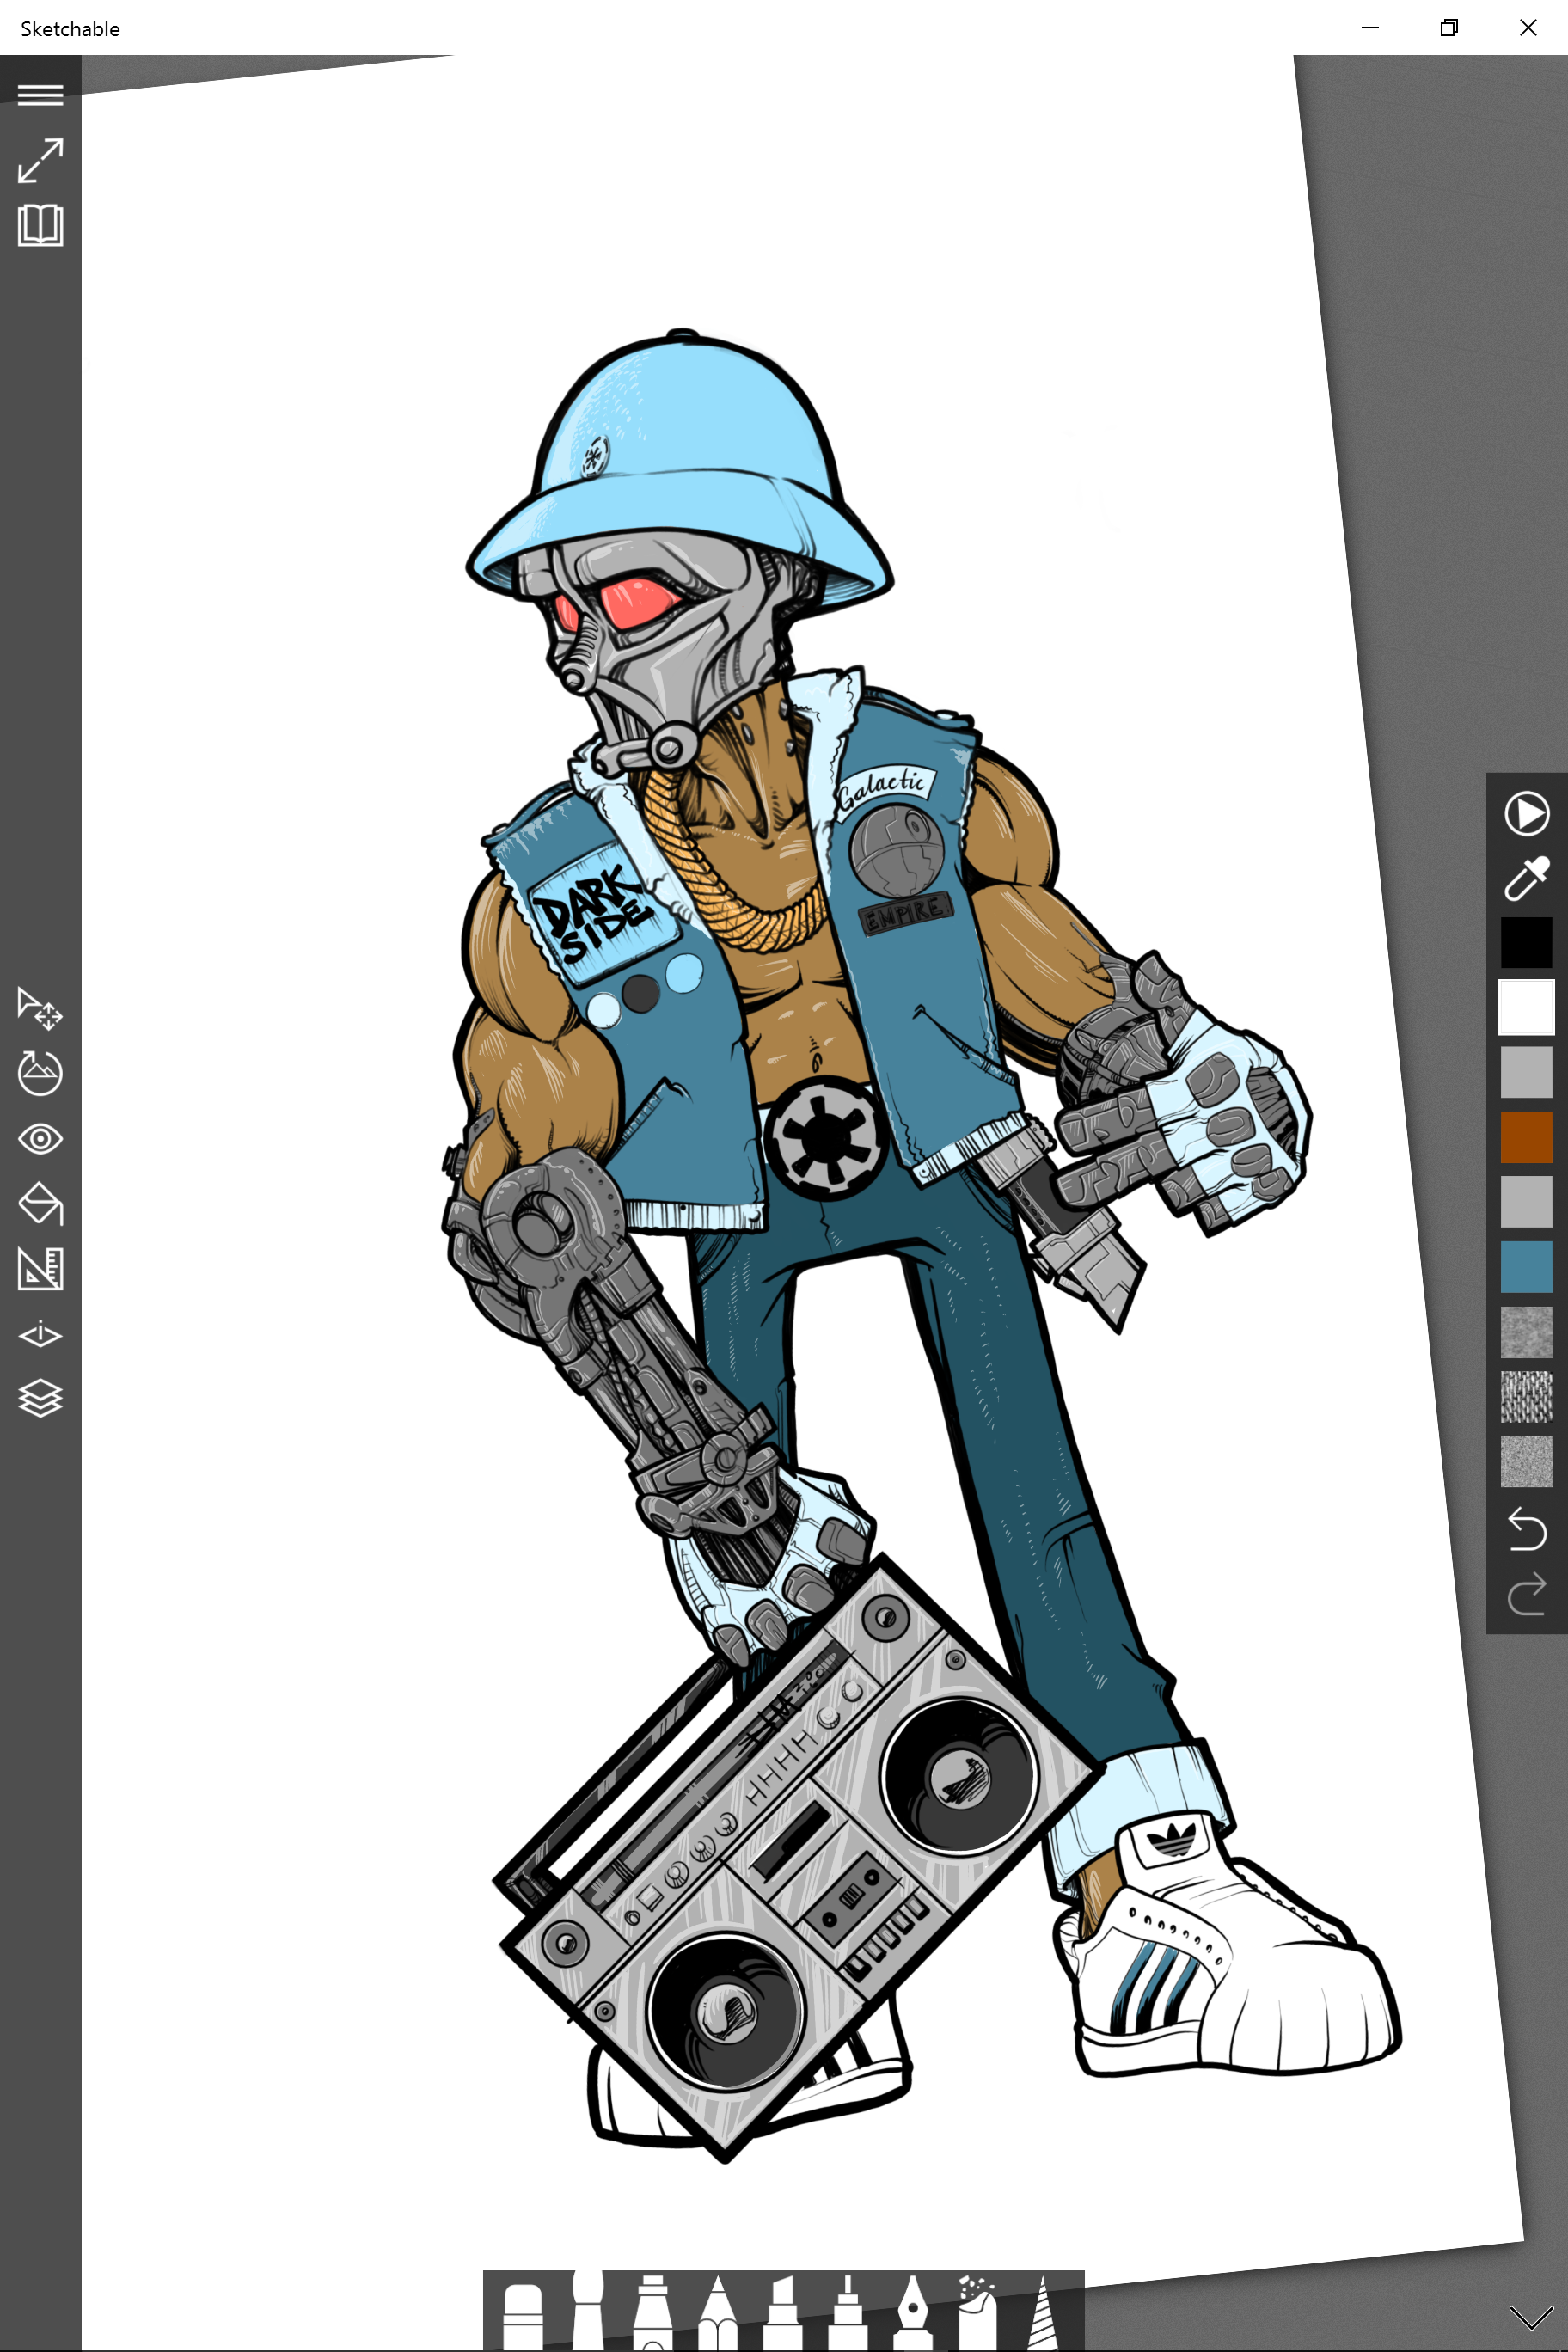
Task: Select the white color swatch
Action: click(x=1526, y=1007)
